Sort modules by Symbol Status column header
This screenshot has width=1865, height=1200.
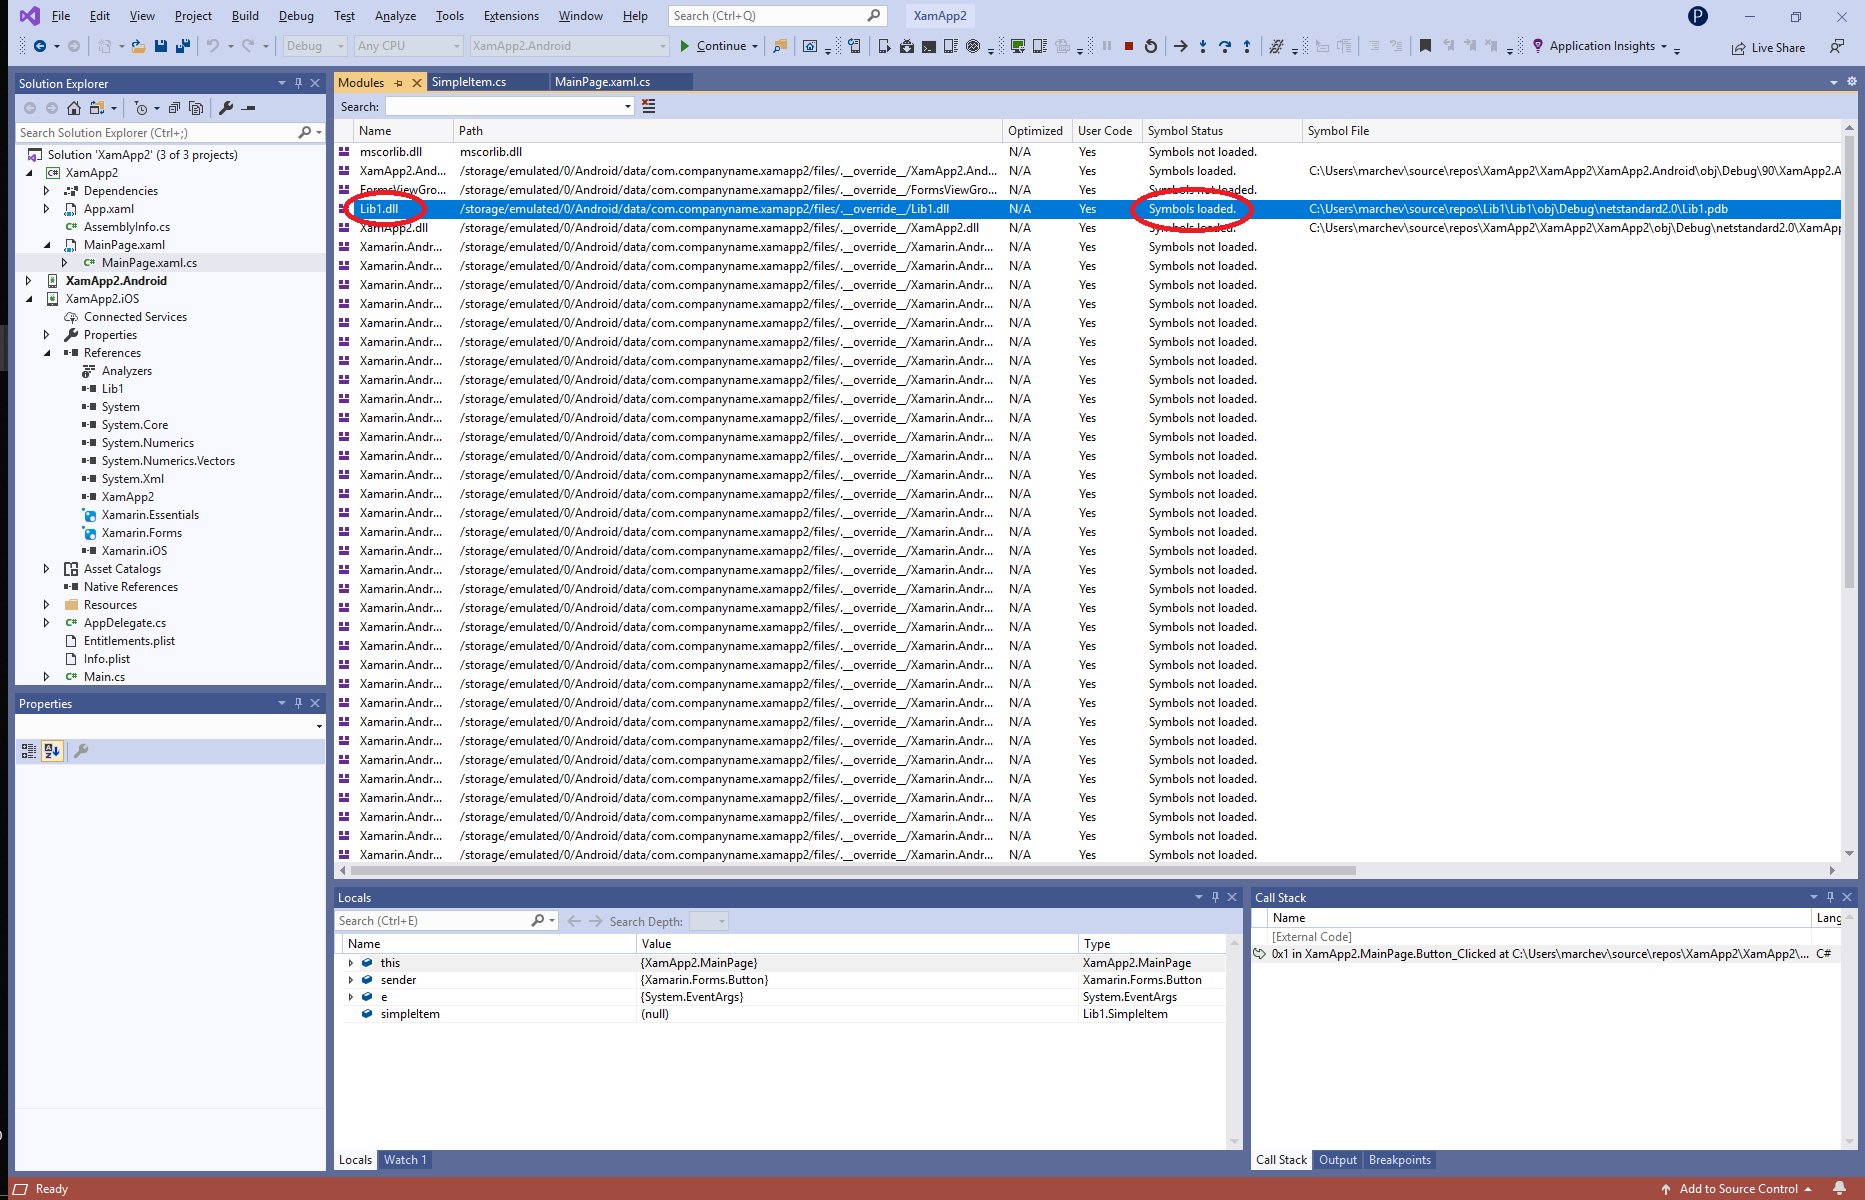[x=1222, y=131]
